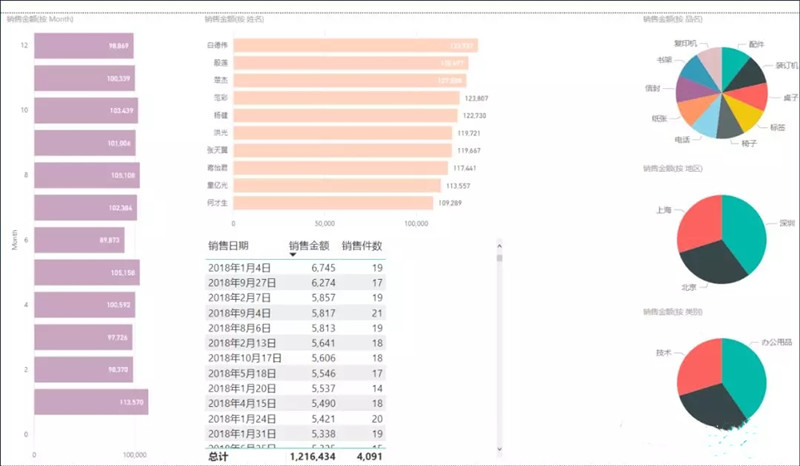Select table row 2018年4月15日
Image resolution: width=800 pixels, height=466 pixels.
[296, 403]
